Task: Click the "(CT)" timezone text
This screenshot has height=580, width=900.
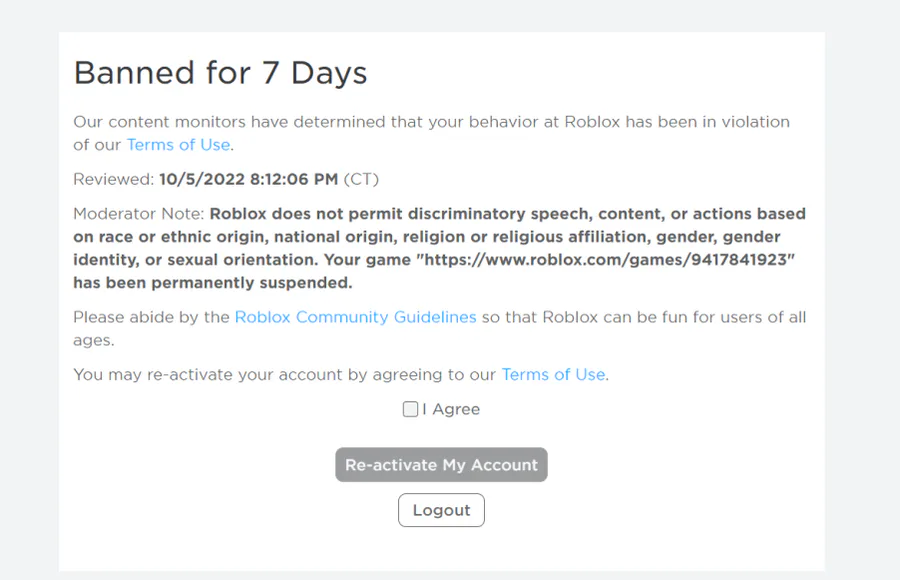Action: tap(361, 180)
